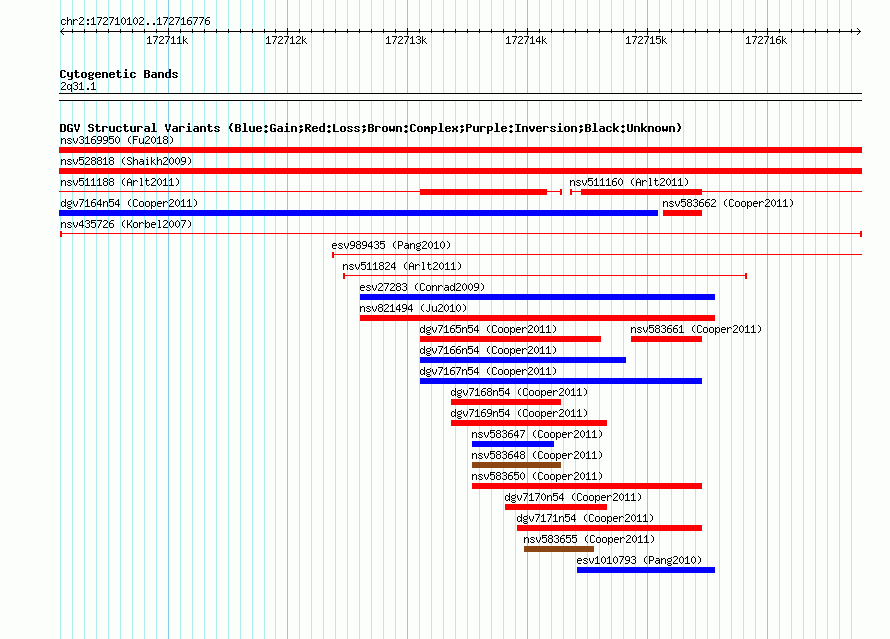This screenshot has width=890, height=639.
Task: Click the nsv583661 red bar
Action: pos(666,339)
